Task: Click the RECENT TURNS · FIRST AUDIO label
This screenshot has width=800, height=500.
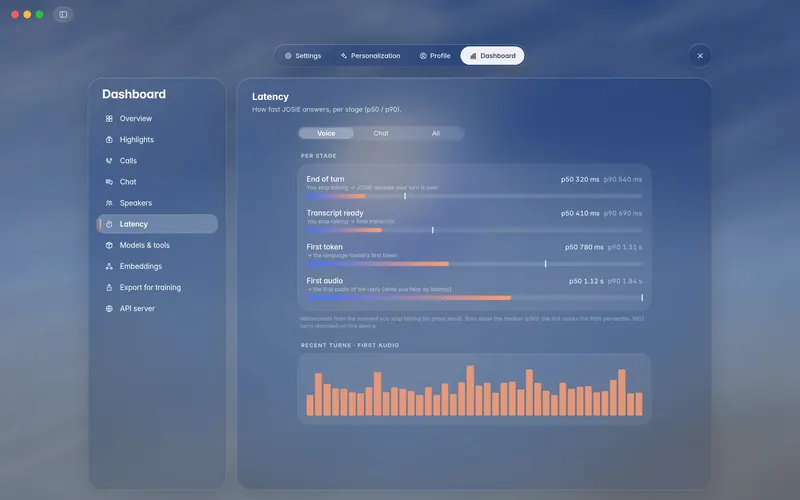Action: 350,345
